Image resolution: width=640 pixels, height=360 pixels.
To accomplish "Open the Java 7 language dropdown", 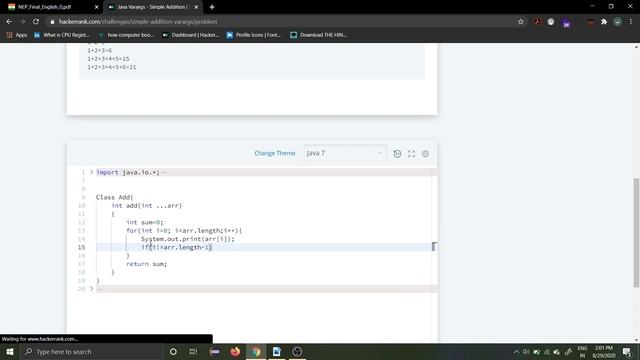I will tap(344, 153).
